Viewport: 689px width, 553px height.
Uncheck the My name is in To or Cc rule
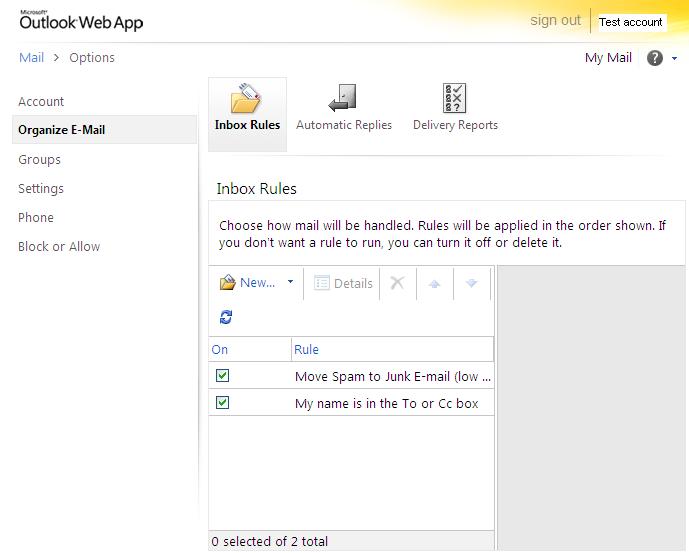(223, 403)
